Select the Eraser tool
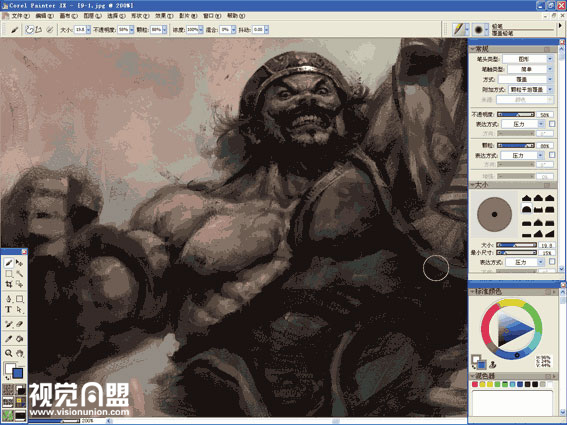Screen dimensions: 567x425 tap(20, 324)
